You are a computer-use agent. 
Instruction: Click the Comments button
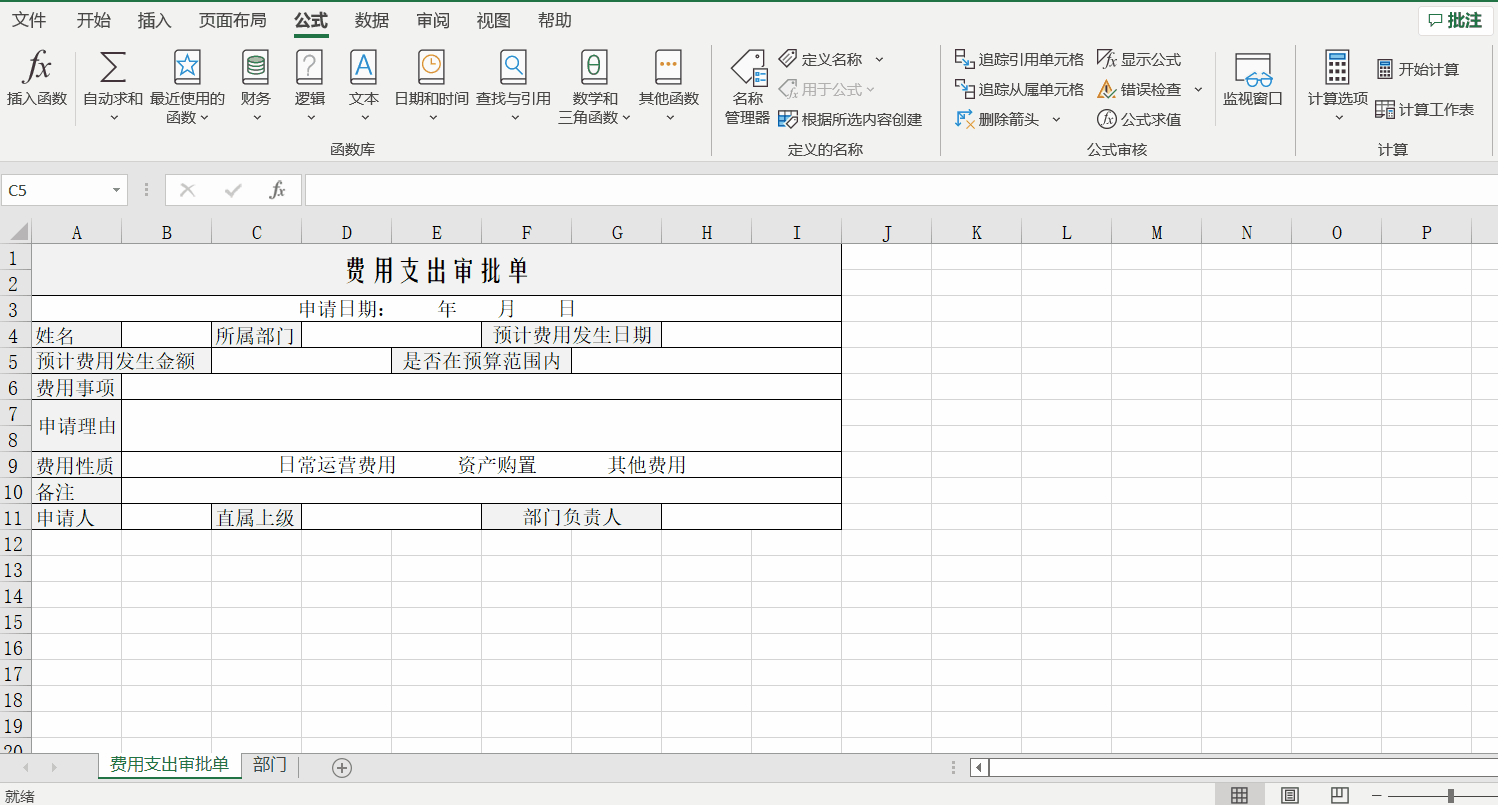(1454, 20)
